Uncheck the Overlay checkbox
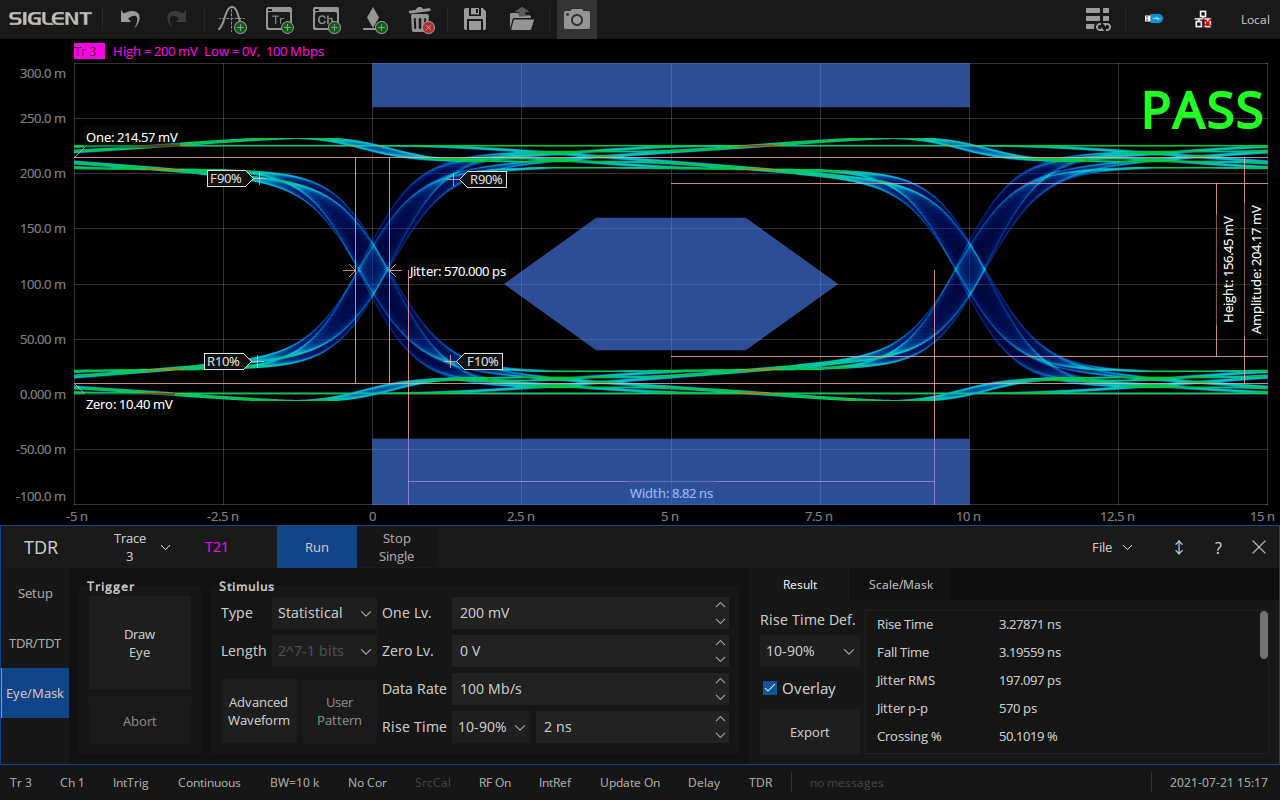The image size is (1280, 800). pos(770,688)
